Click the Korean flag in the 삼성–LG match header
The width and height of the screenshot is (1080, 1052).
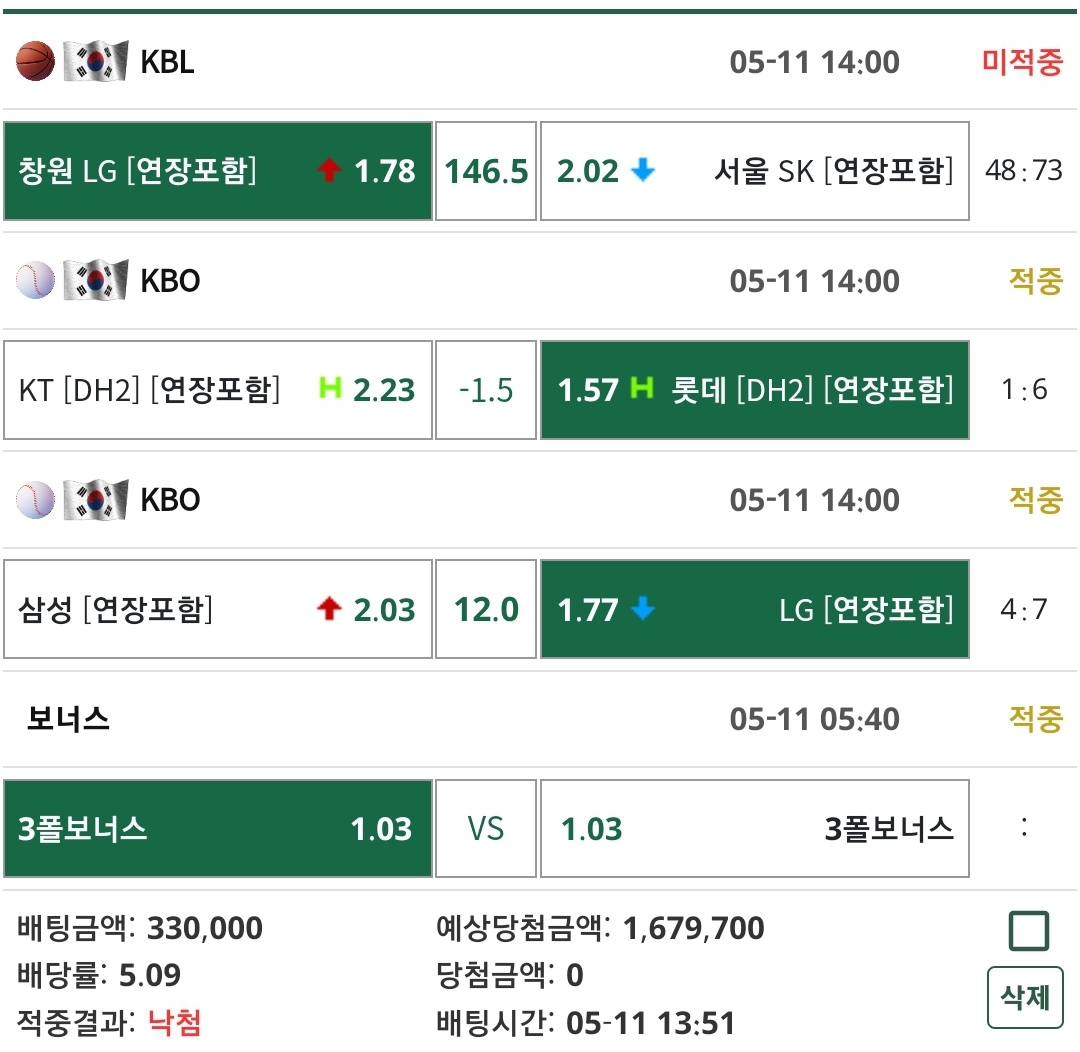[x=95, y=500]
